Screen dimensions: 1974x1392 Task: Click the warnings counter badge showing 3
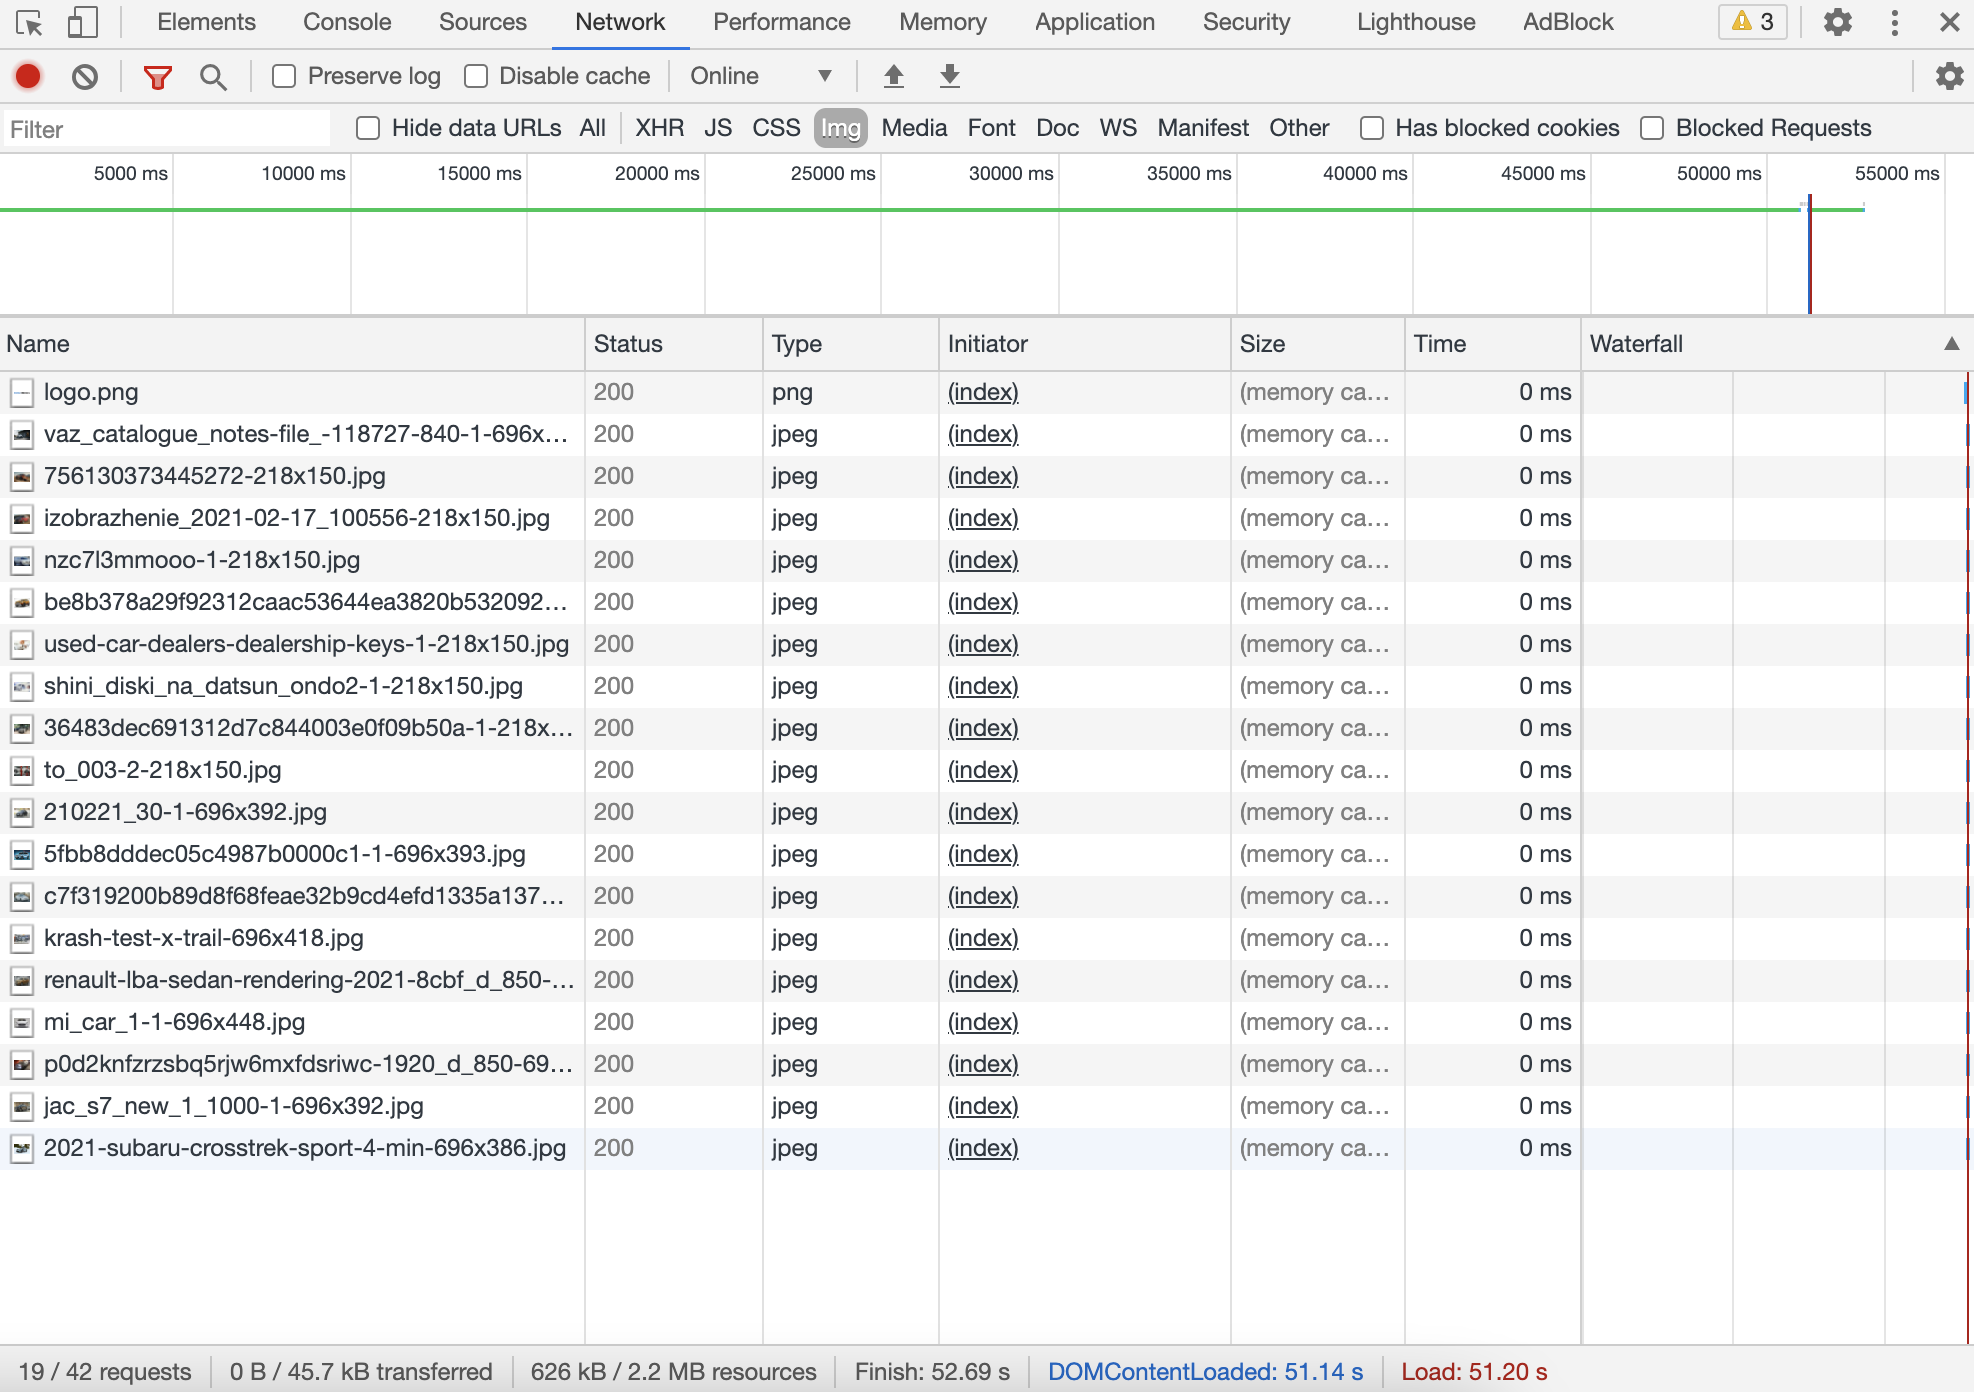[x=1753, y=22]
